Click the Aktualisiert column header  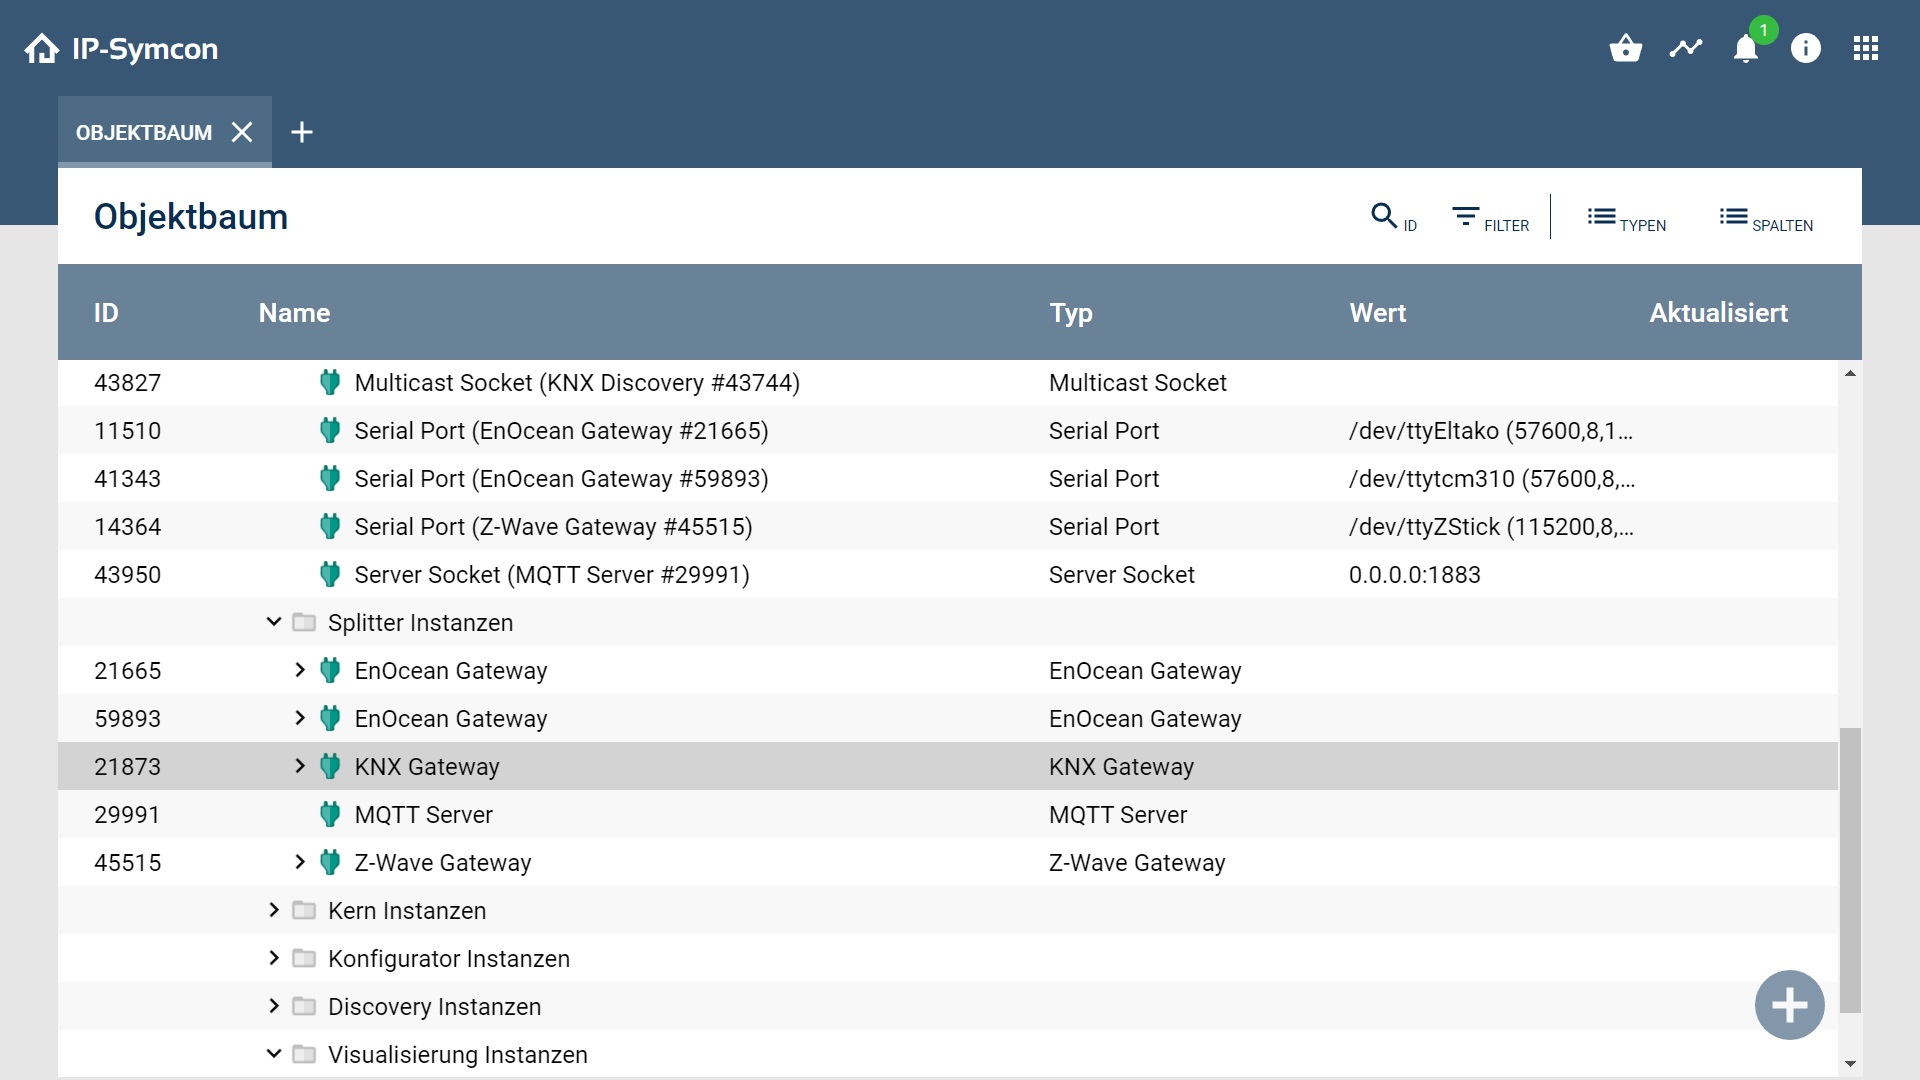tap(1719, 313)
